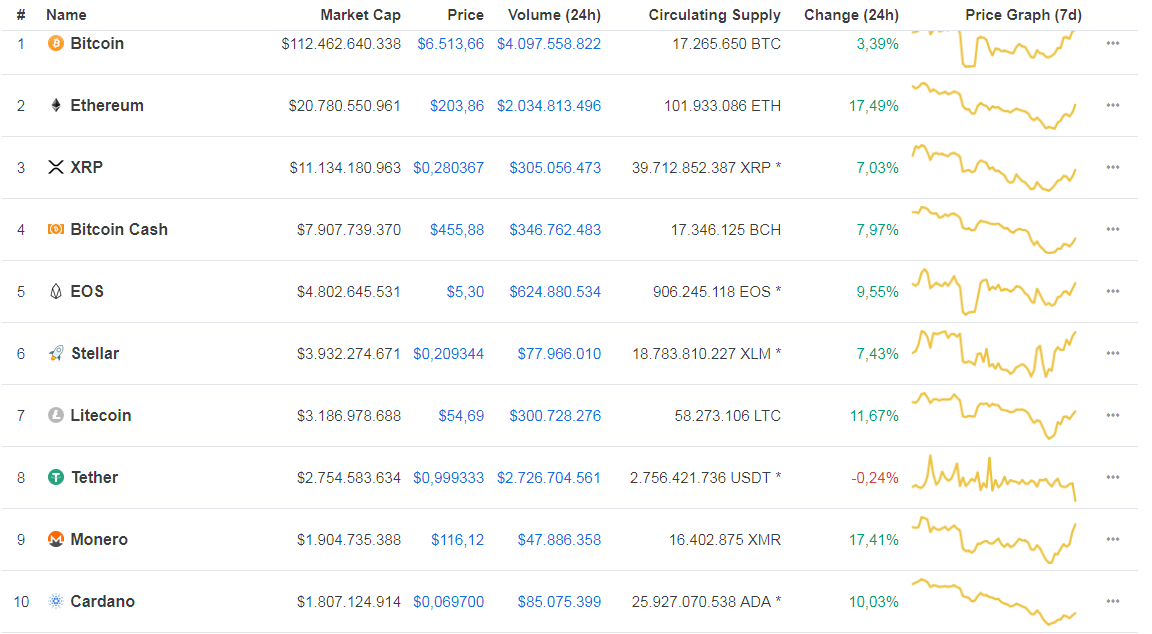This screenshot has width=1152, height=634.
Task: Open Tether 24h volume $2.726.704.561 link
Action: [x=549, y=478]
